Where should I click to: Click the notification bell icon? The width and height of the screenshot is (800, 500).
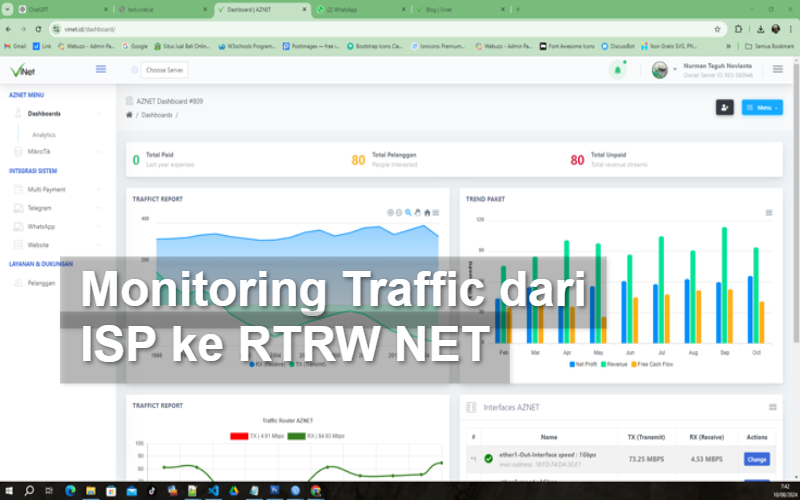pyautogui.click(x=618, y=70)
